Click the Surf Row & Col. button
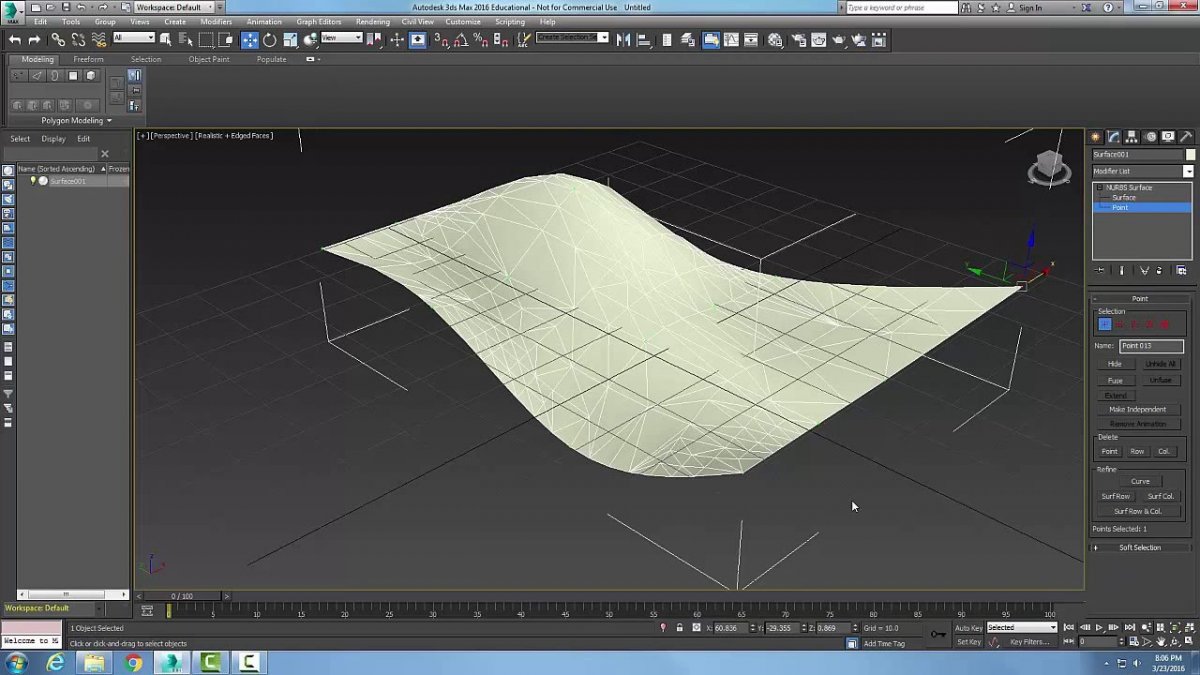Viewport: 1200px width, 675px height. tap(1137, 511)
